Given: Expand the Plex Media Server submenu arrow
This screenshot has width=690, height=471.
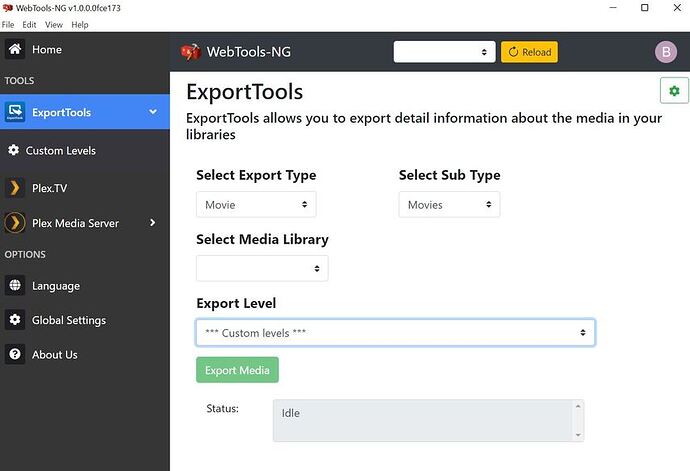Looking at the screenshot, I should (x=153, y=223).
